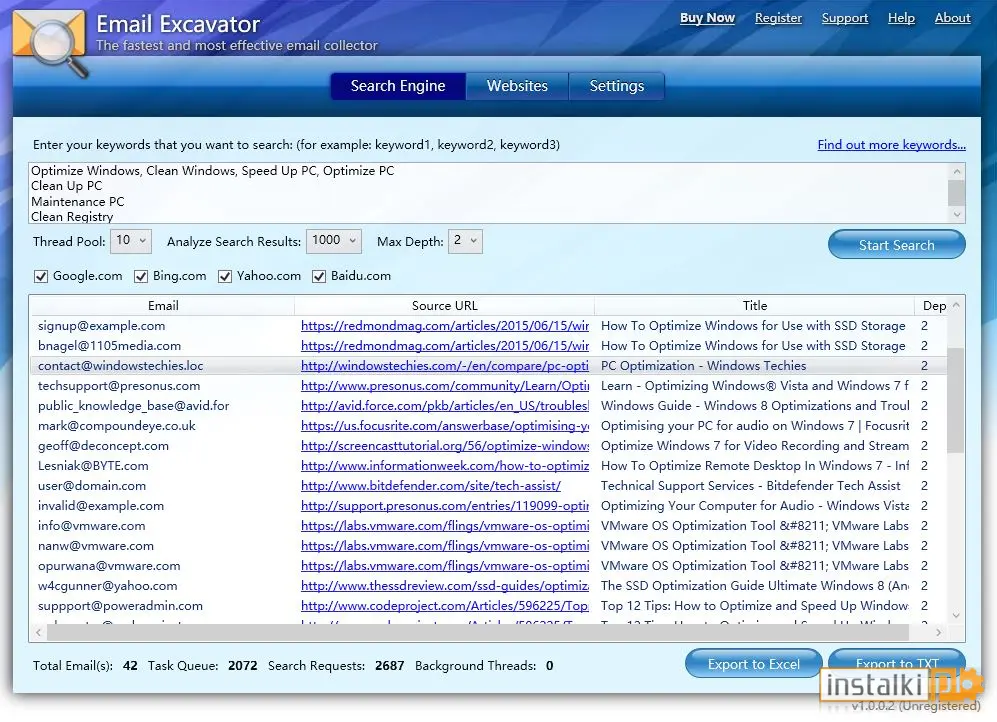Select the user@domain.com email
Viewport: 997px width, 722px height.
[x=92, y=486]
